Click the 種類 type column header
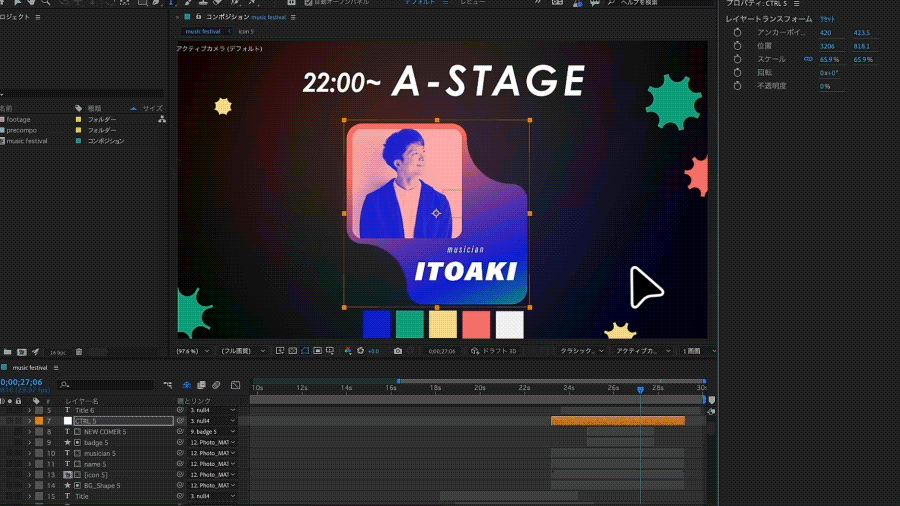The height and width of the screenshot is (506, 900). 94,108
